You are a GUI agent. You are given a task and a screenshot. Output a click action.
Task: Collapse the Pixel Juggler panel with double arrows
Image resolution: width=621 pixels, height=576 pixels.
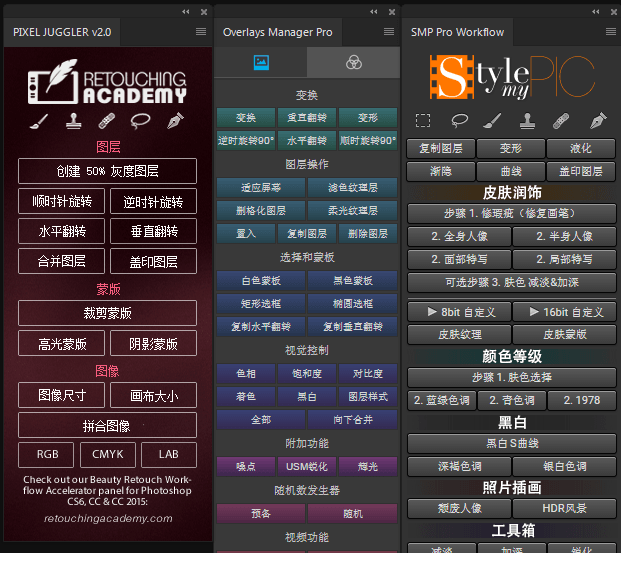(186, 12)
